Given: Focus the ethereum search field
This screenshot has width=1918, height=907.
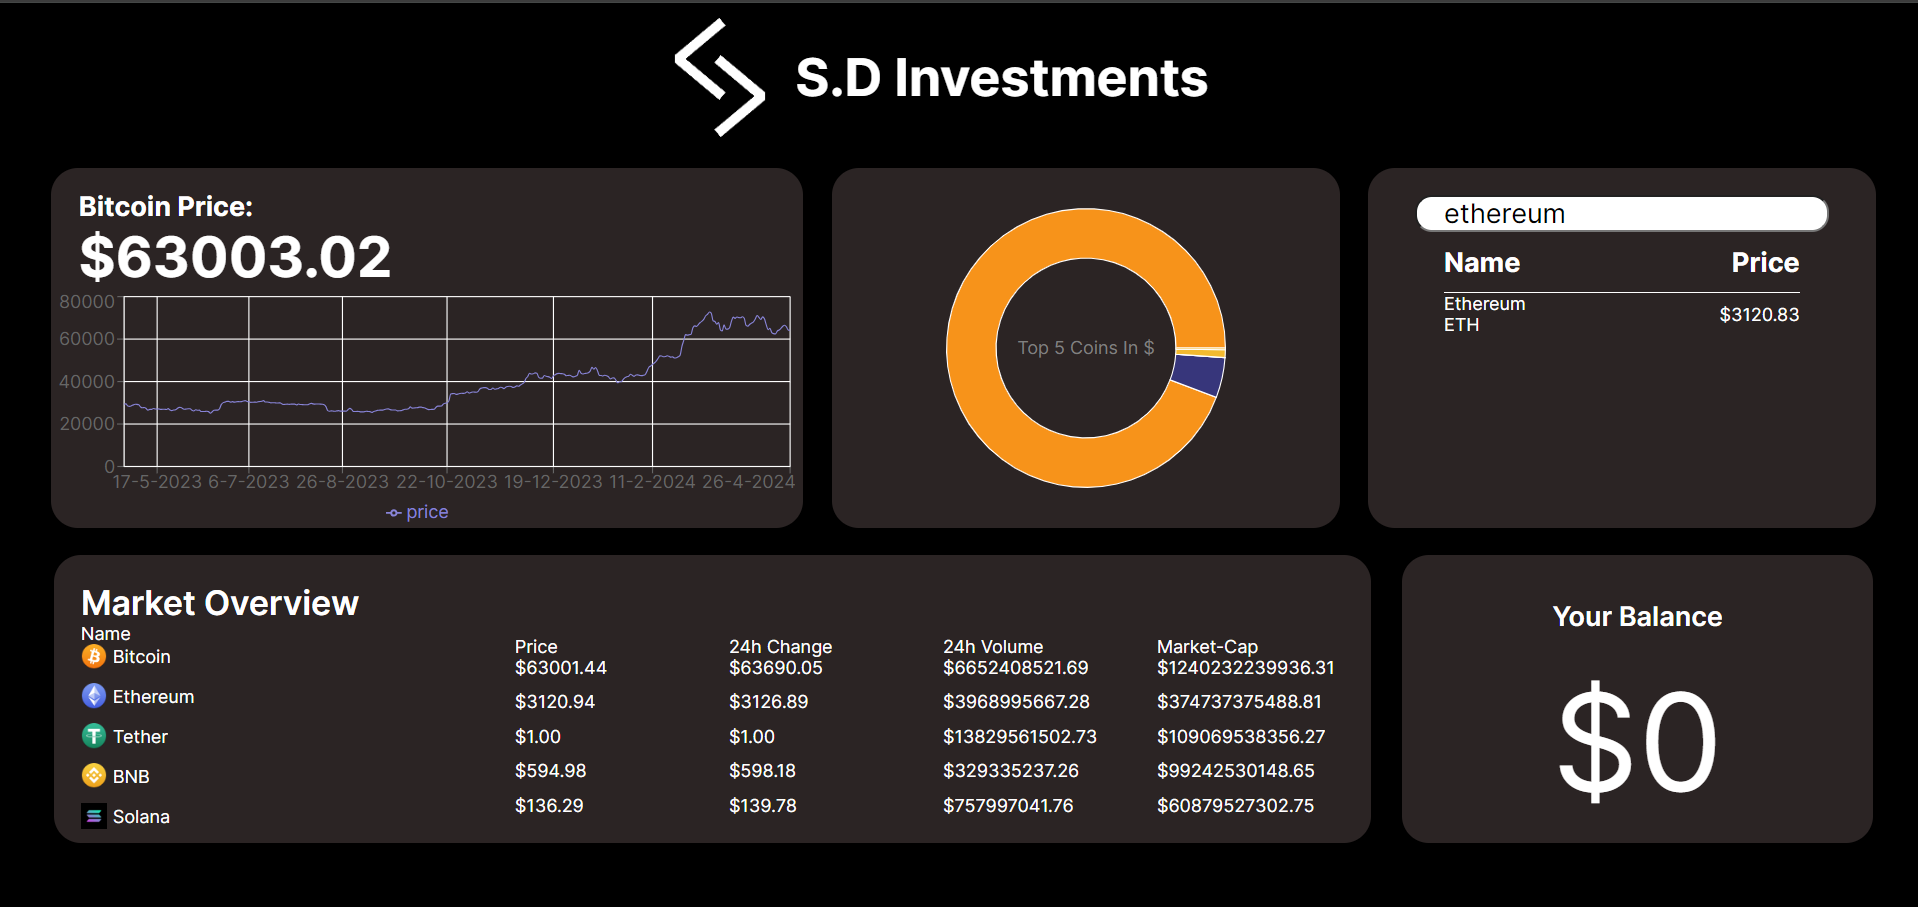Looking at the screenshot, I should tap(1621, 214).
